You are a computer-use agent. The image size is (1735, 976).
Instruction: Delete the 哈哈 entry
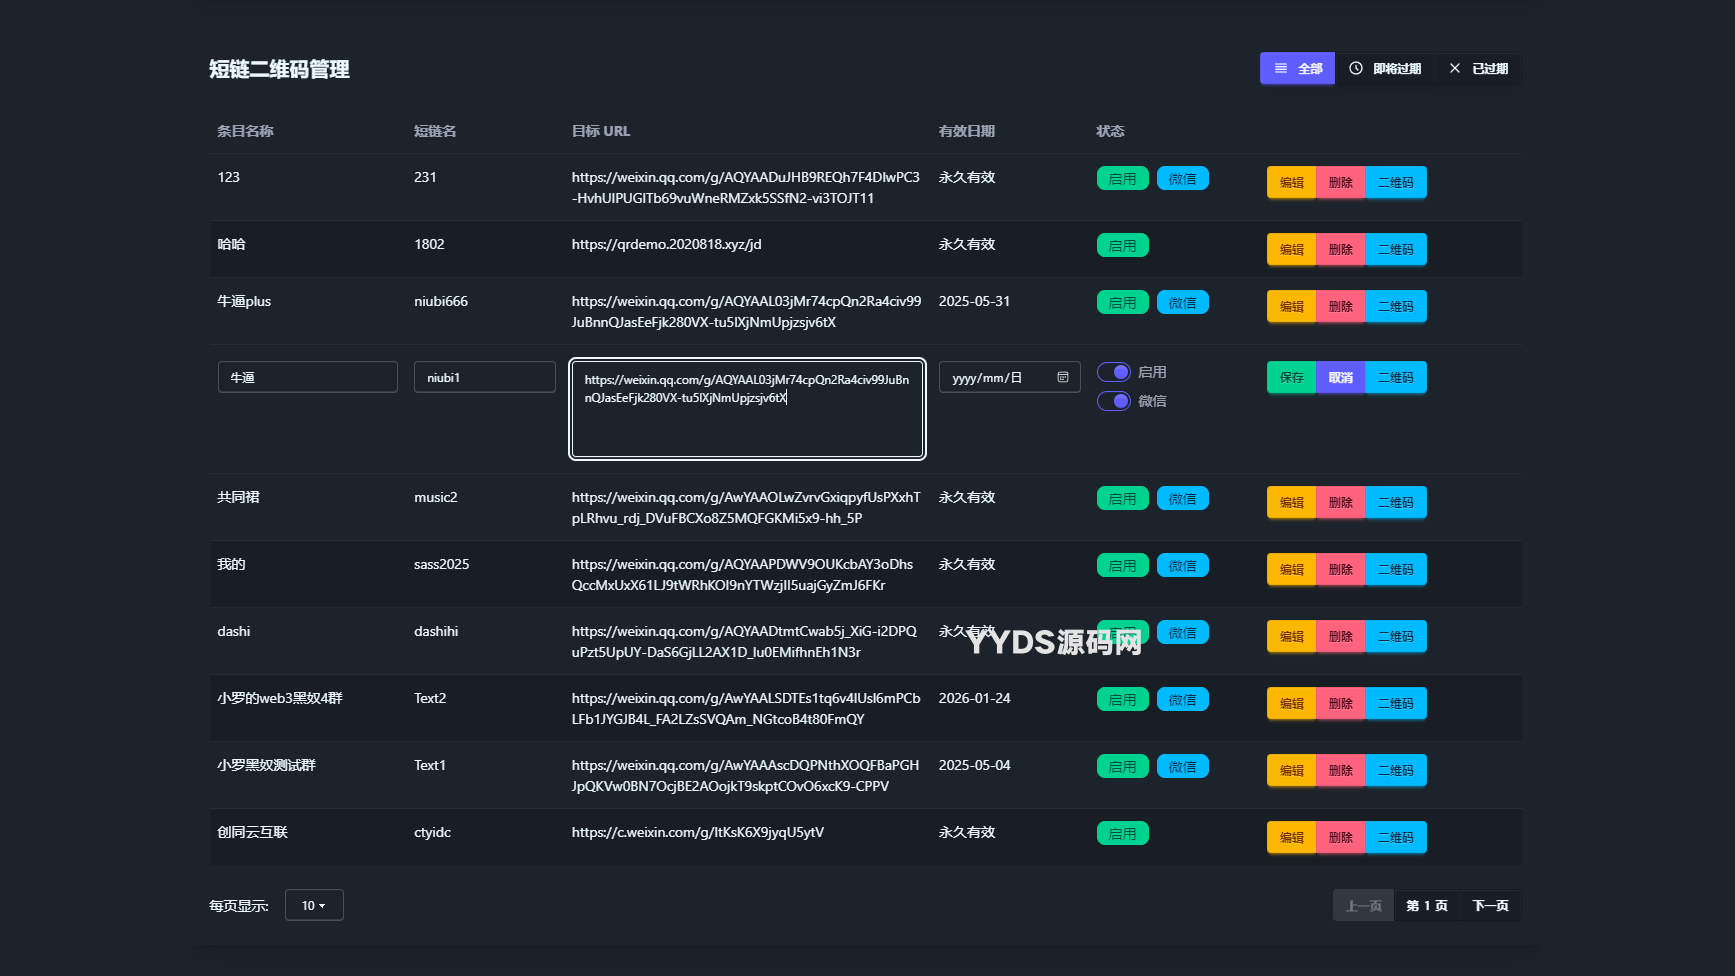1340,250
